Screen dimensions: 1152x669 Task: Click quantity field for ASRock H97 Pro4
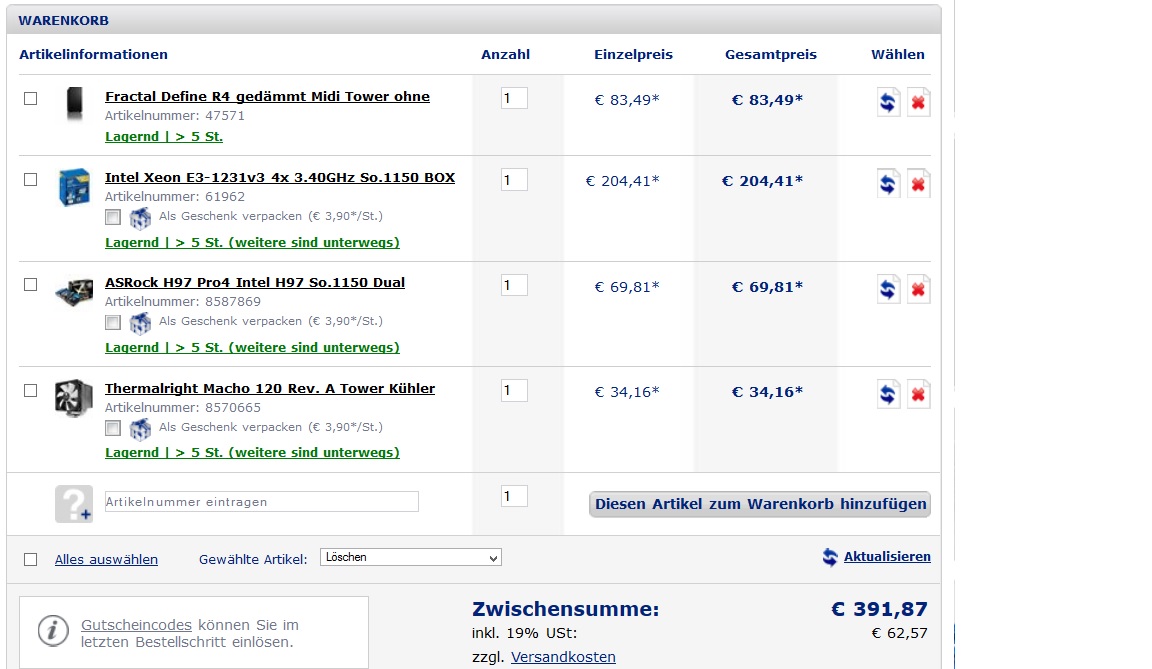coord(514,285)
